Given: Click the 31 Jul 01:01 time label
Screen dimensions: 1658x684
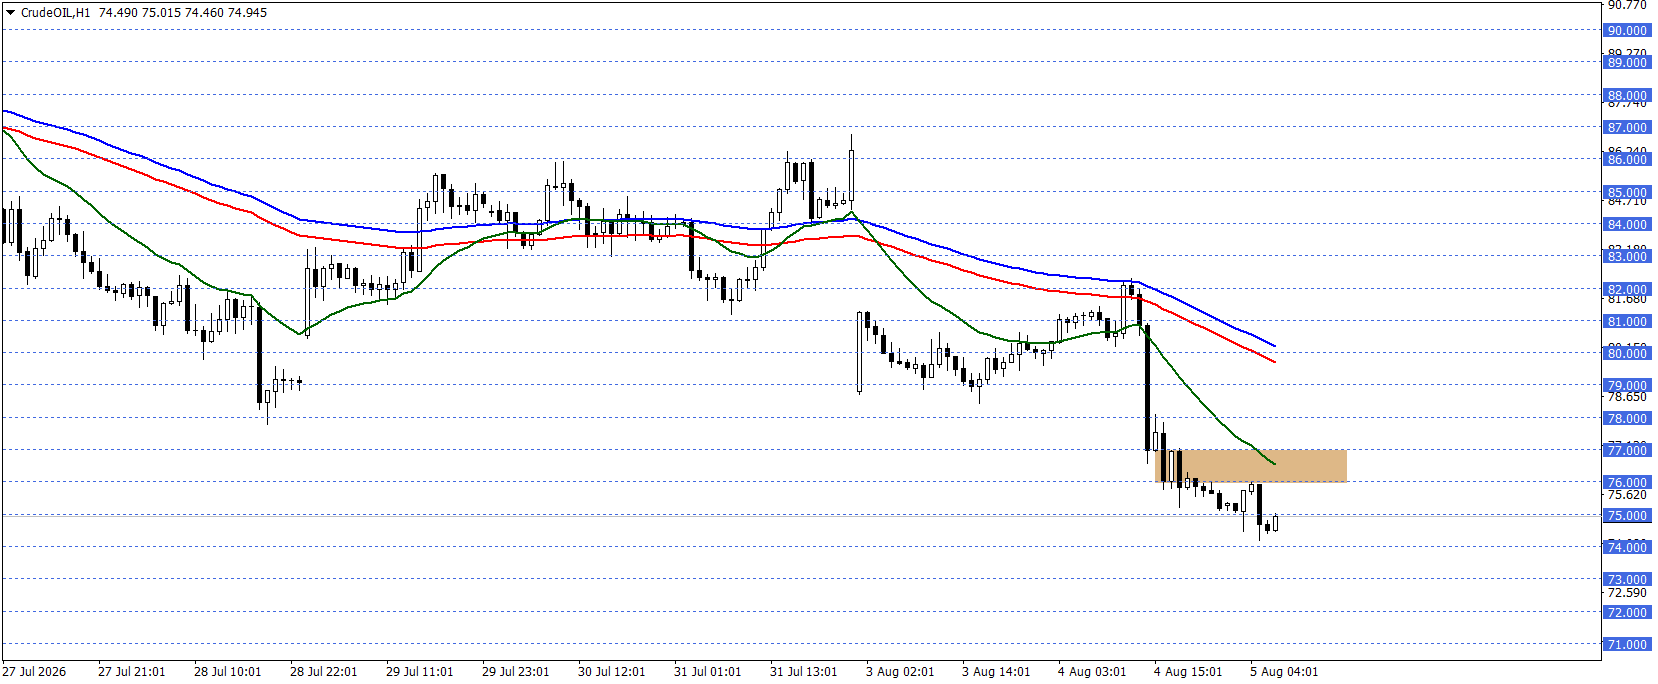Looking at the screenshot, I should (x=708, y=672).
